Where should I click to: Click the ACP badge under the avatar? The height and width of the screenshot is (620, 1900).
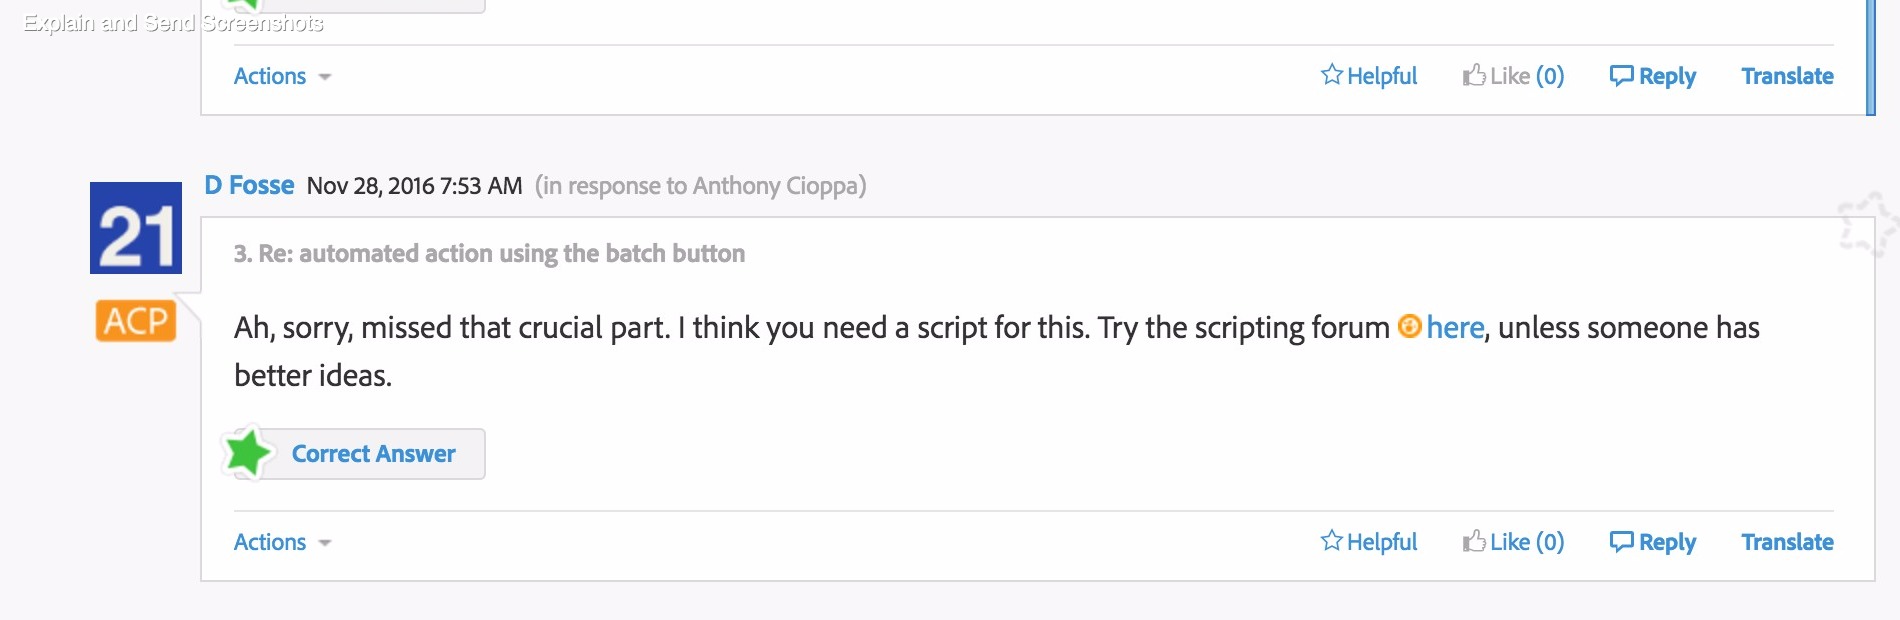[137, 321]
